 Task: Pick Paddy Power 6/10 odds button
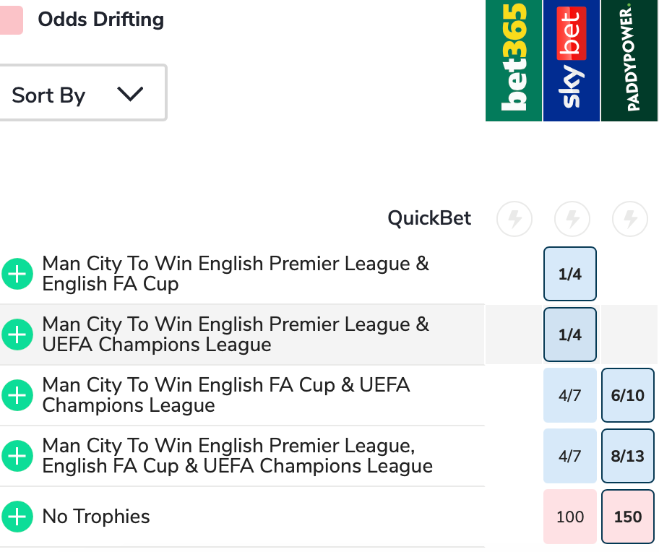point(628,395)
